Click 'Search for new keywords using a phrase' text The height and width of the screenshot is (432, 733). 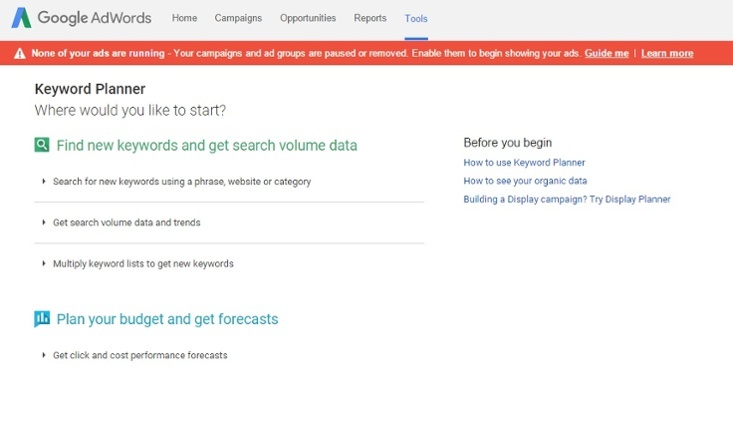pyautogui.click(x=182, y=181)
